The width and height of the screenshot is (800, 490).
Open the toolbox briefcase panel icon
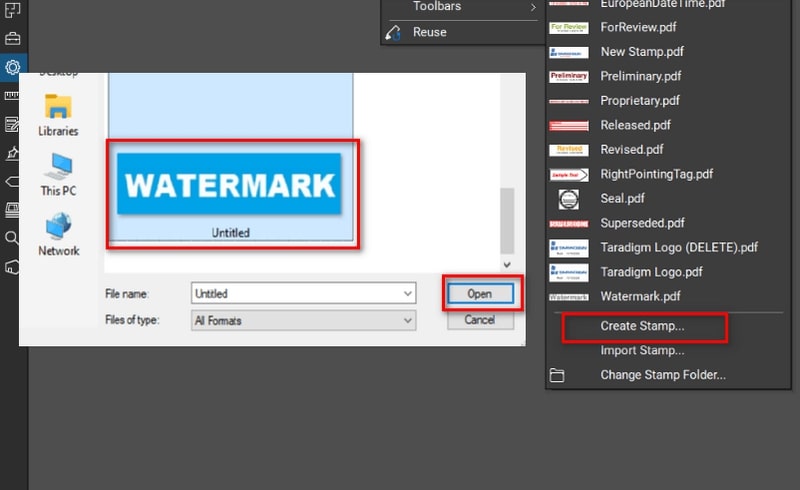point(13,39)
